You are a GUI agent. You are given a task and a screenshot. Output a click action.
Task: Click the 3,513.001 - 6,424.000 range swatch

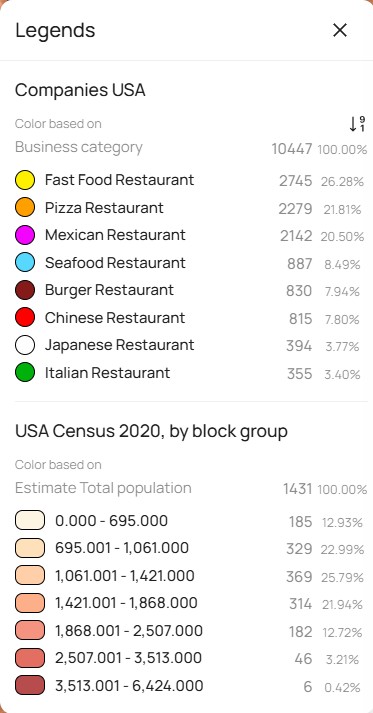(30, 685)
